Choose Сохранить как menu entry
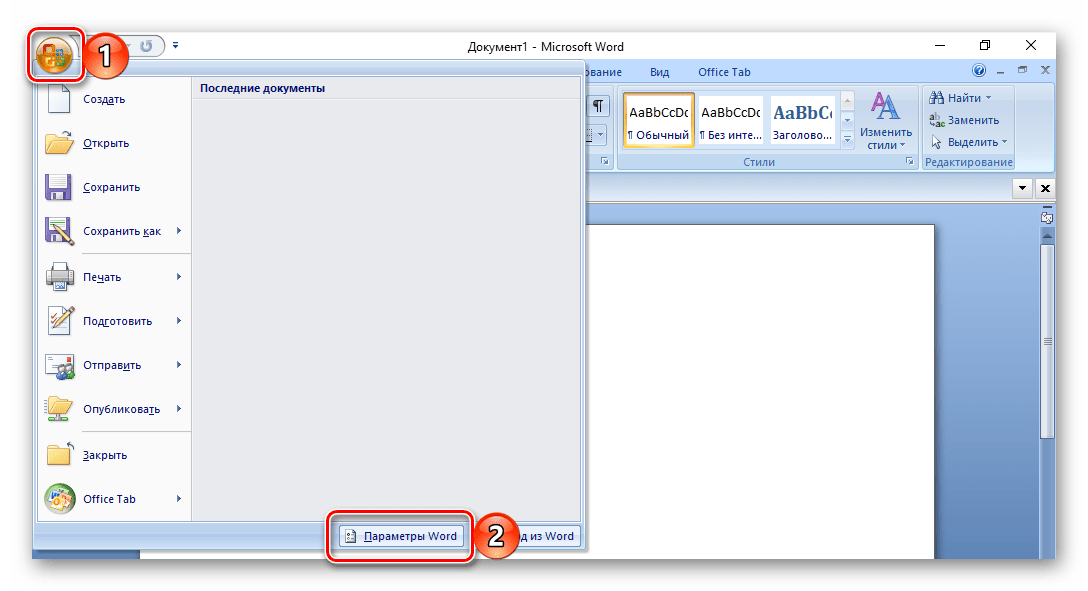This screenshot has width=1088, height=591. tap(122, 231)
